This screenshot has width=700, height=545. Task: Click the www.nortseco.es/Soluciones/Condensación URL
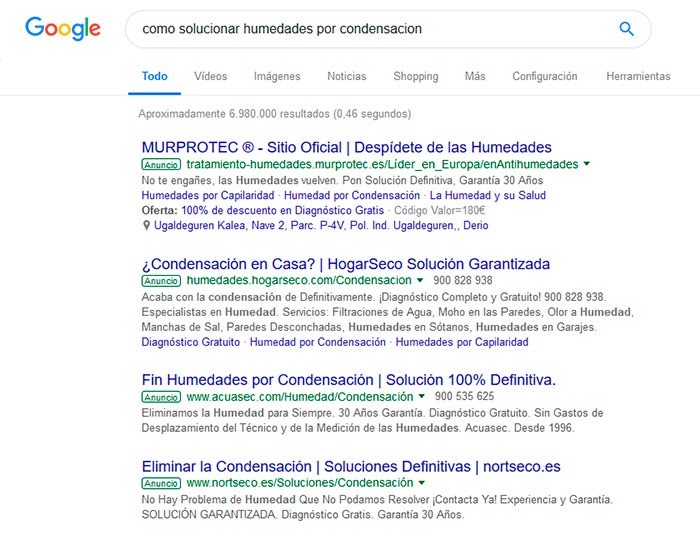[300, 483]
